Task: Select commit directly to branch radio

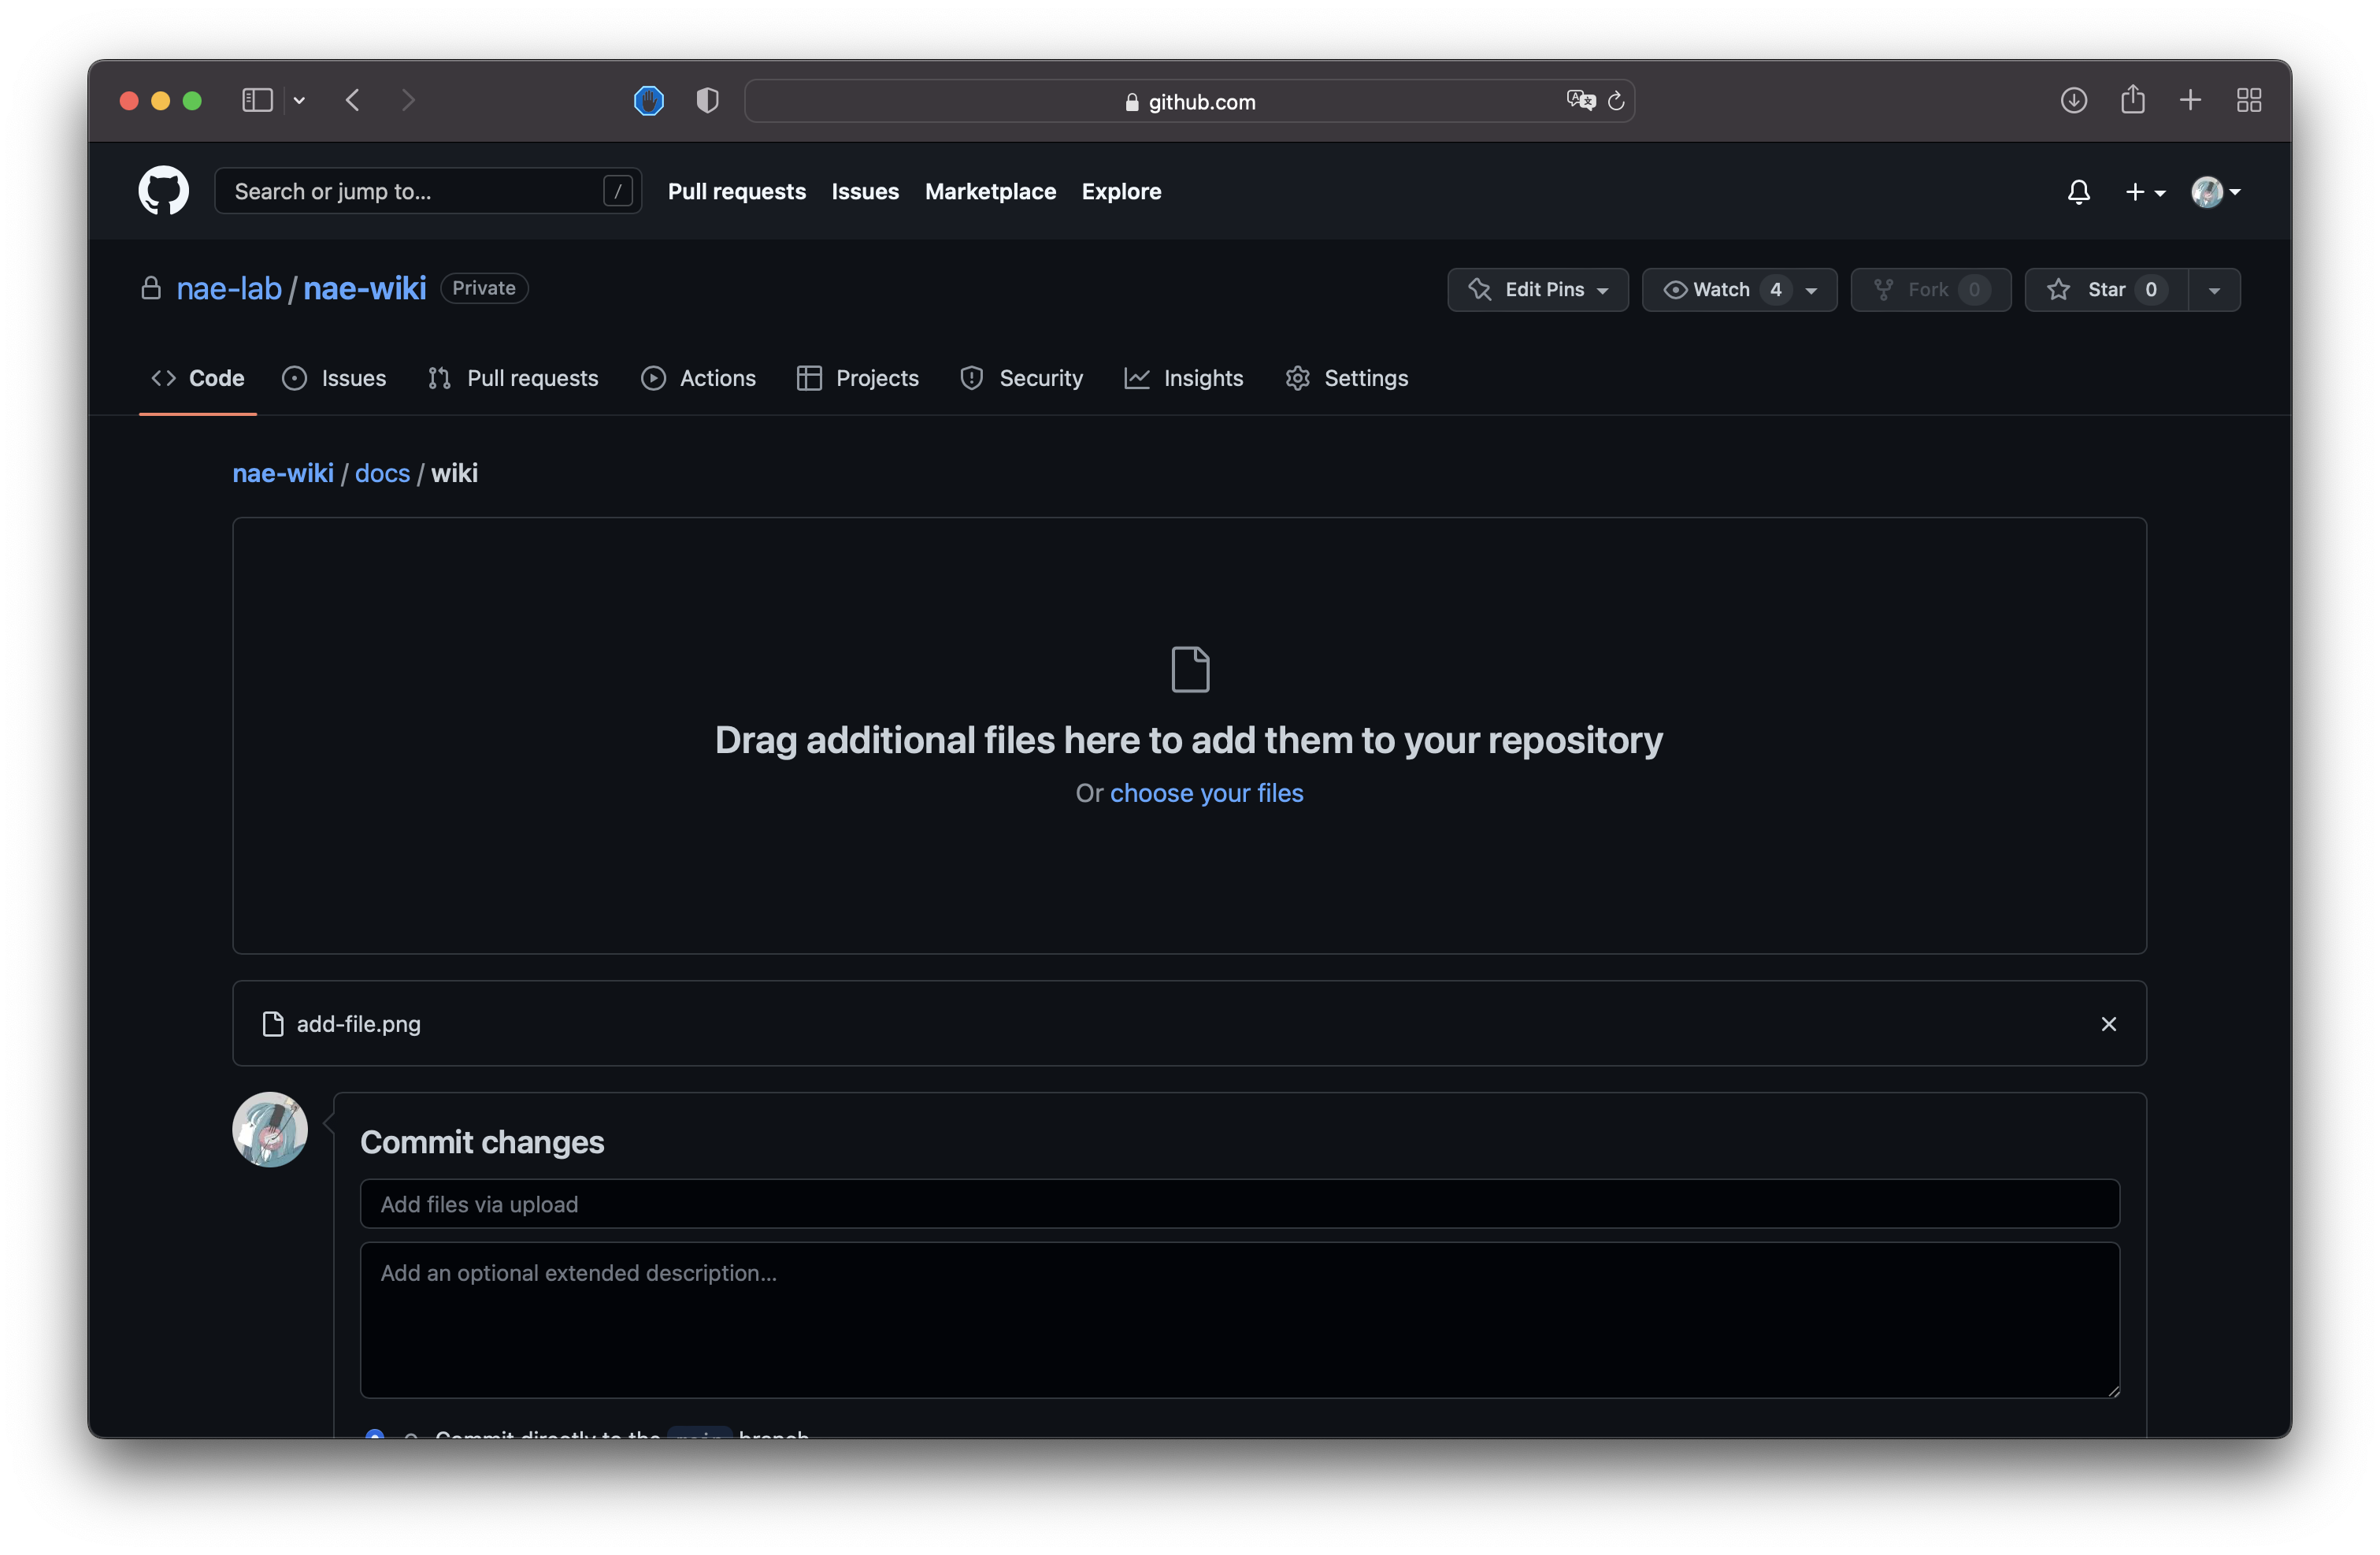Action: tap(375, 1435)
